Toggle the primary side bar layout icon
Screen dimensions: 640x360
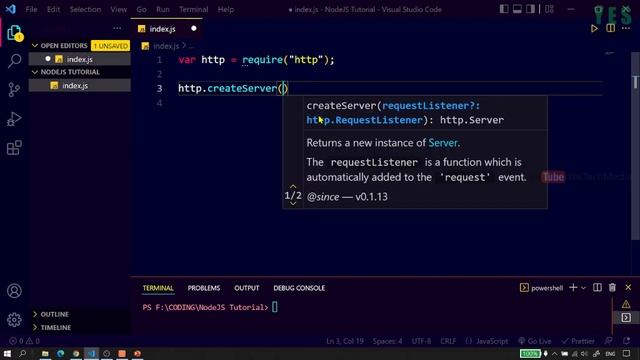[504, 9]
